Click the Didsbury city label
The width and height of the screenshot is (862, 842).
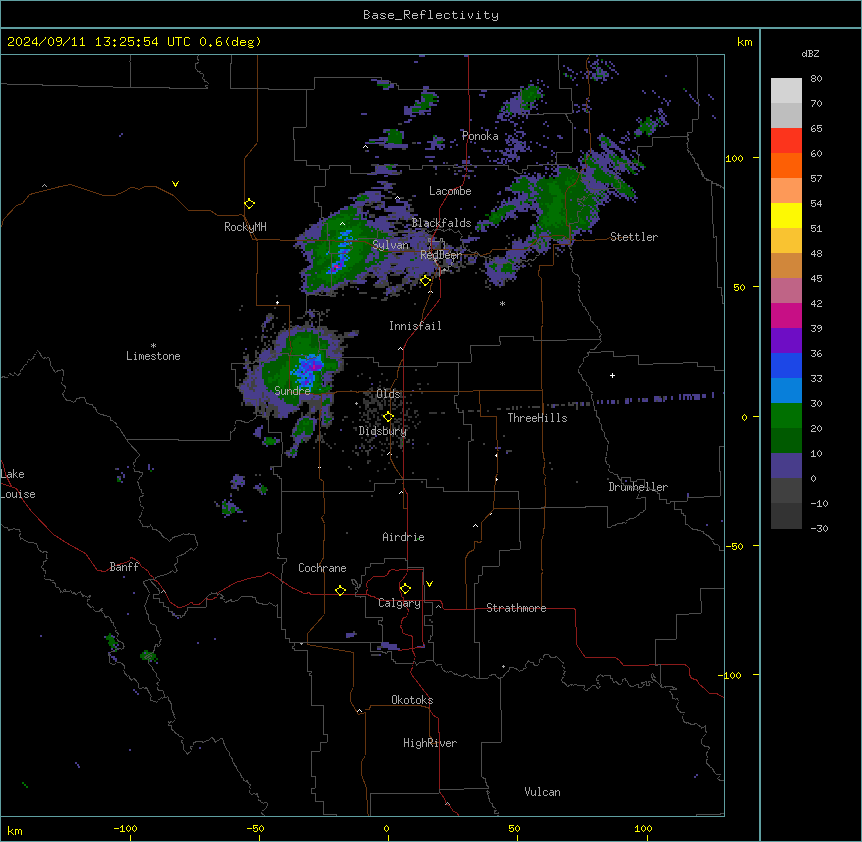[383, 431]
